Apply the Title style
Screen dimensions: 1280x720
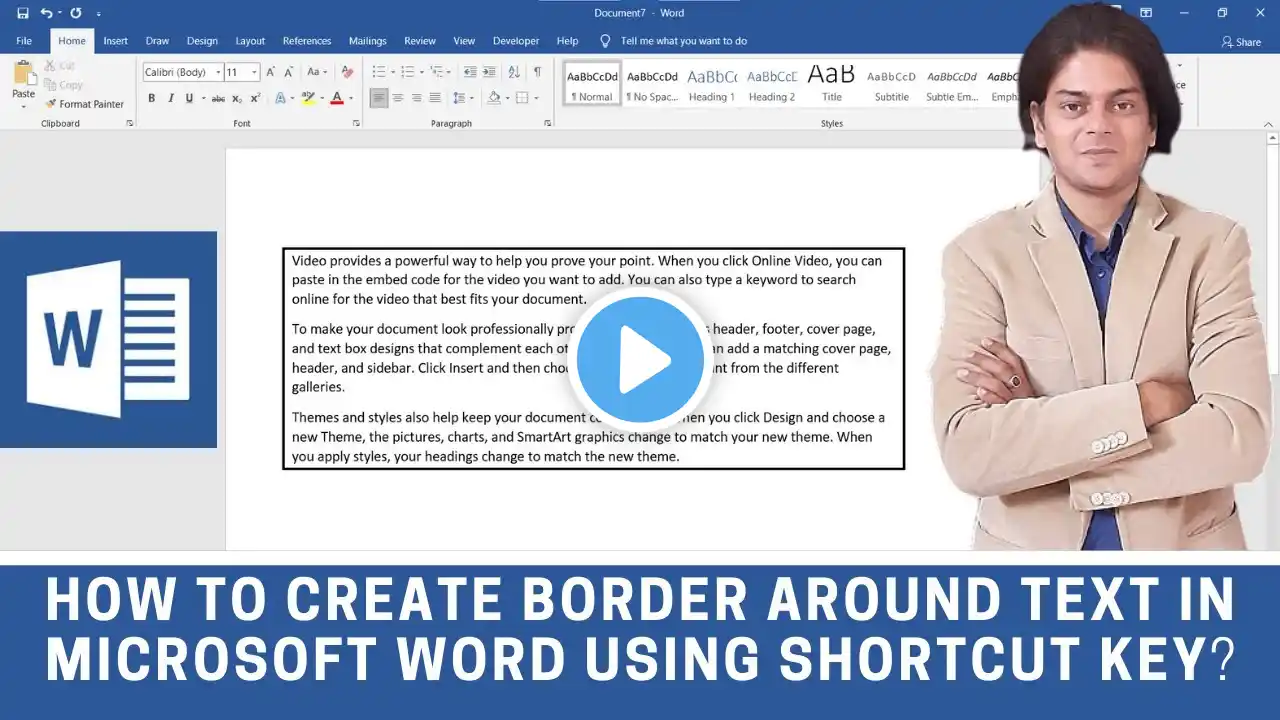[x=832, y=83]
